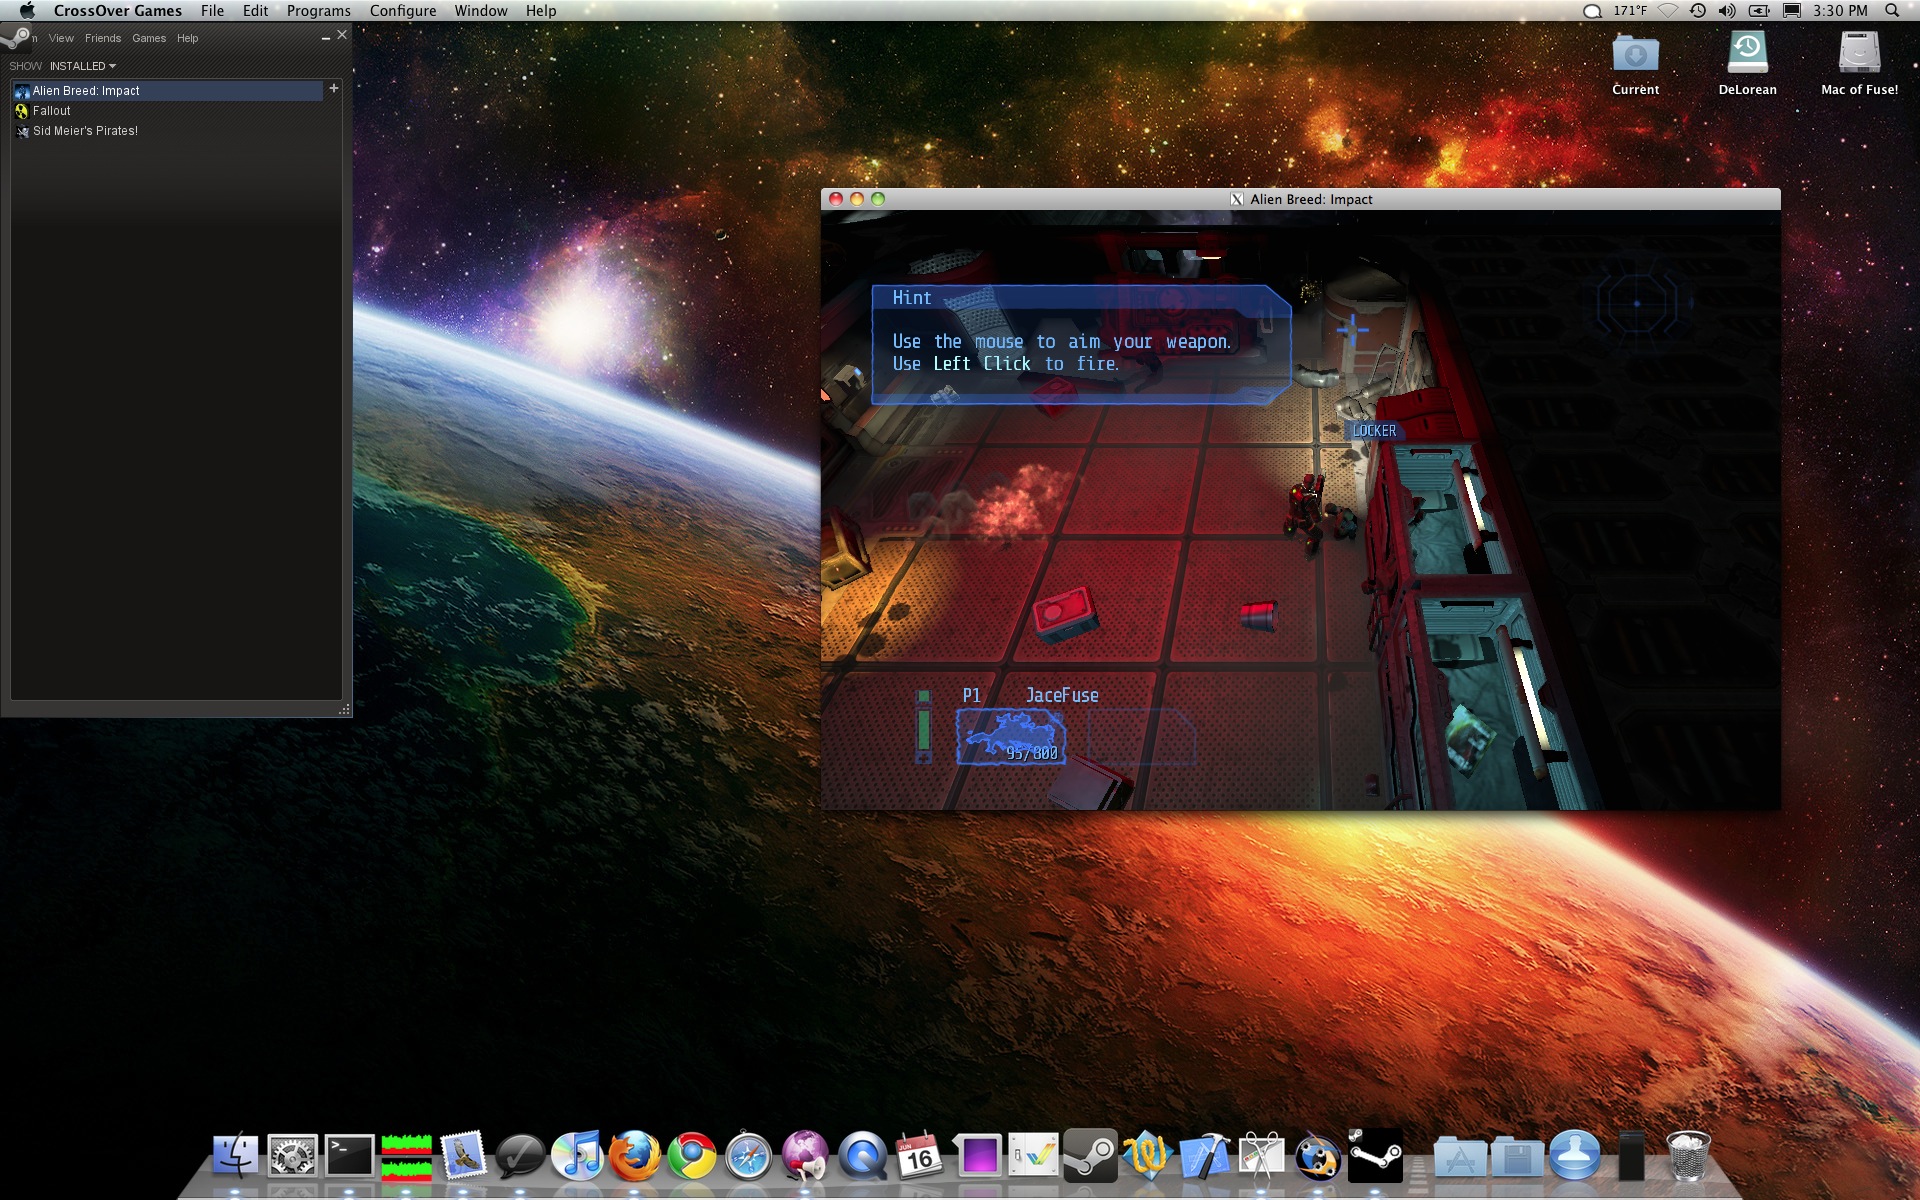
Task: Open the Window menu
Action: [481, 11]
